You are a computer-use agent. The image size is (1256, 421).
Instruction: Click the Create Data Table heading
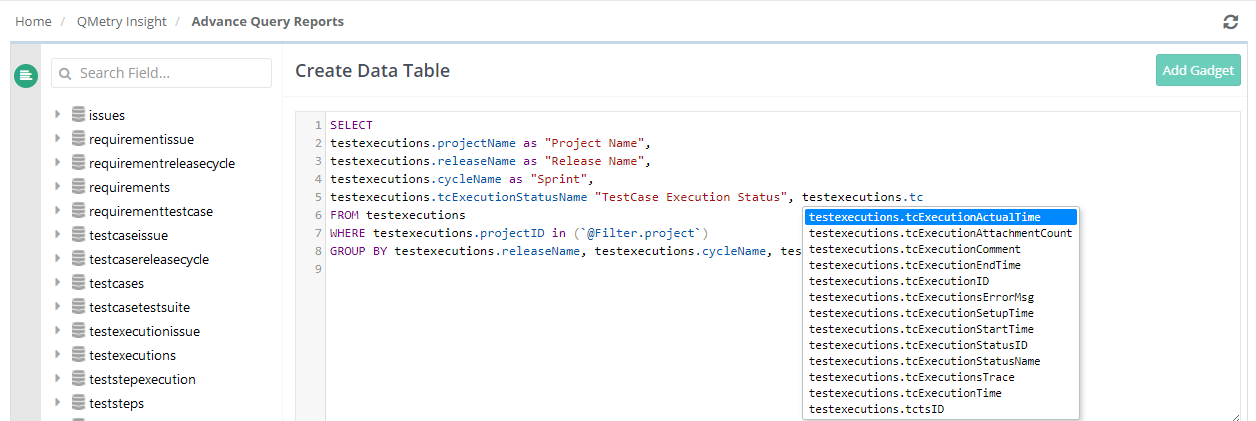pyautogui.click(x=373, y=70)
